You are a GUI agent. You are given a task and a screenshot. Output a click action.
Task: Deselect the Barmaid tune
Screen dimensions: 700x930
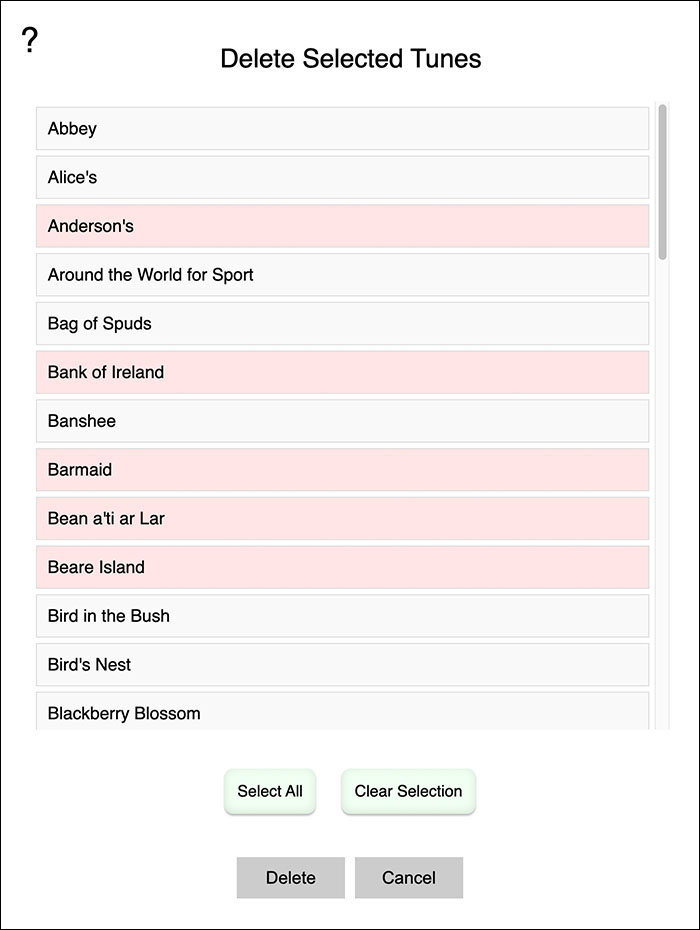(342, 470)
